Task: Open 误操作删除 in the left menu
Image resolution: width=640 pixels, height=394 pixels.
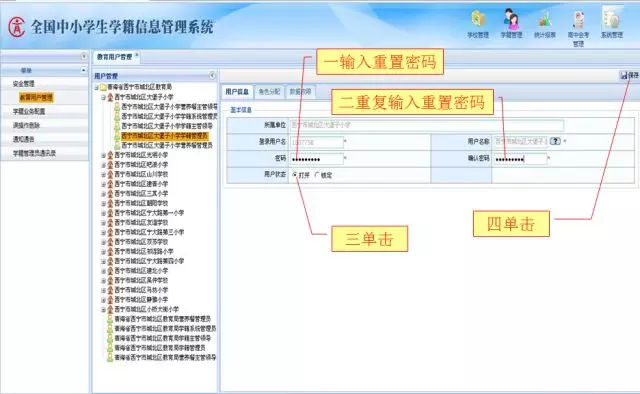Action: pos(26,125)
